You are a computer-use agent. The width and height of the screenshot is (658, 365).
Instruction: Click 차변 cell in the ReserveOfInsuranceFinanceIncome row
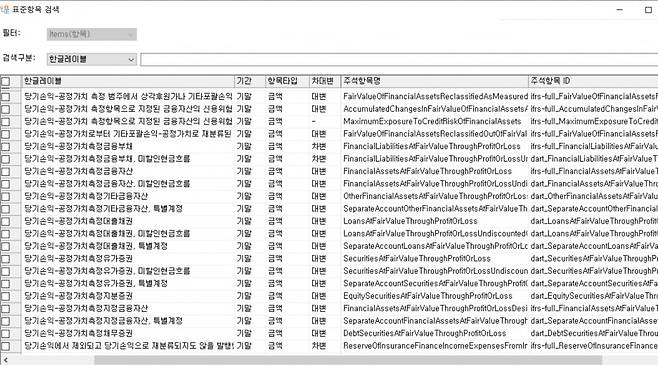(x=319, y=346)
